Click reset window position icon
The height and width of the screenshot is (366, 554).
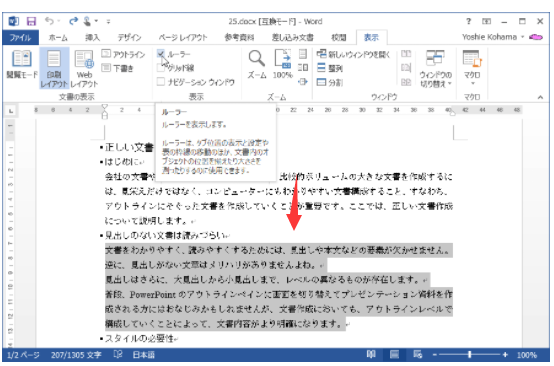click(406, 82)
